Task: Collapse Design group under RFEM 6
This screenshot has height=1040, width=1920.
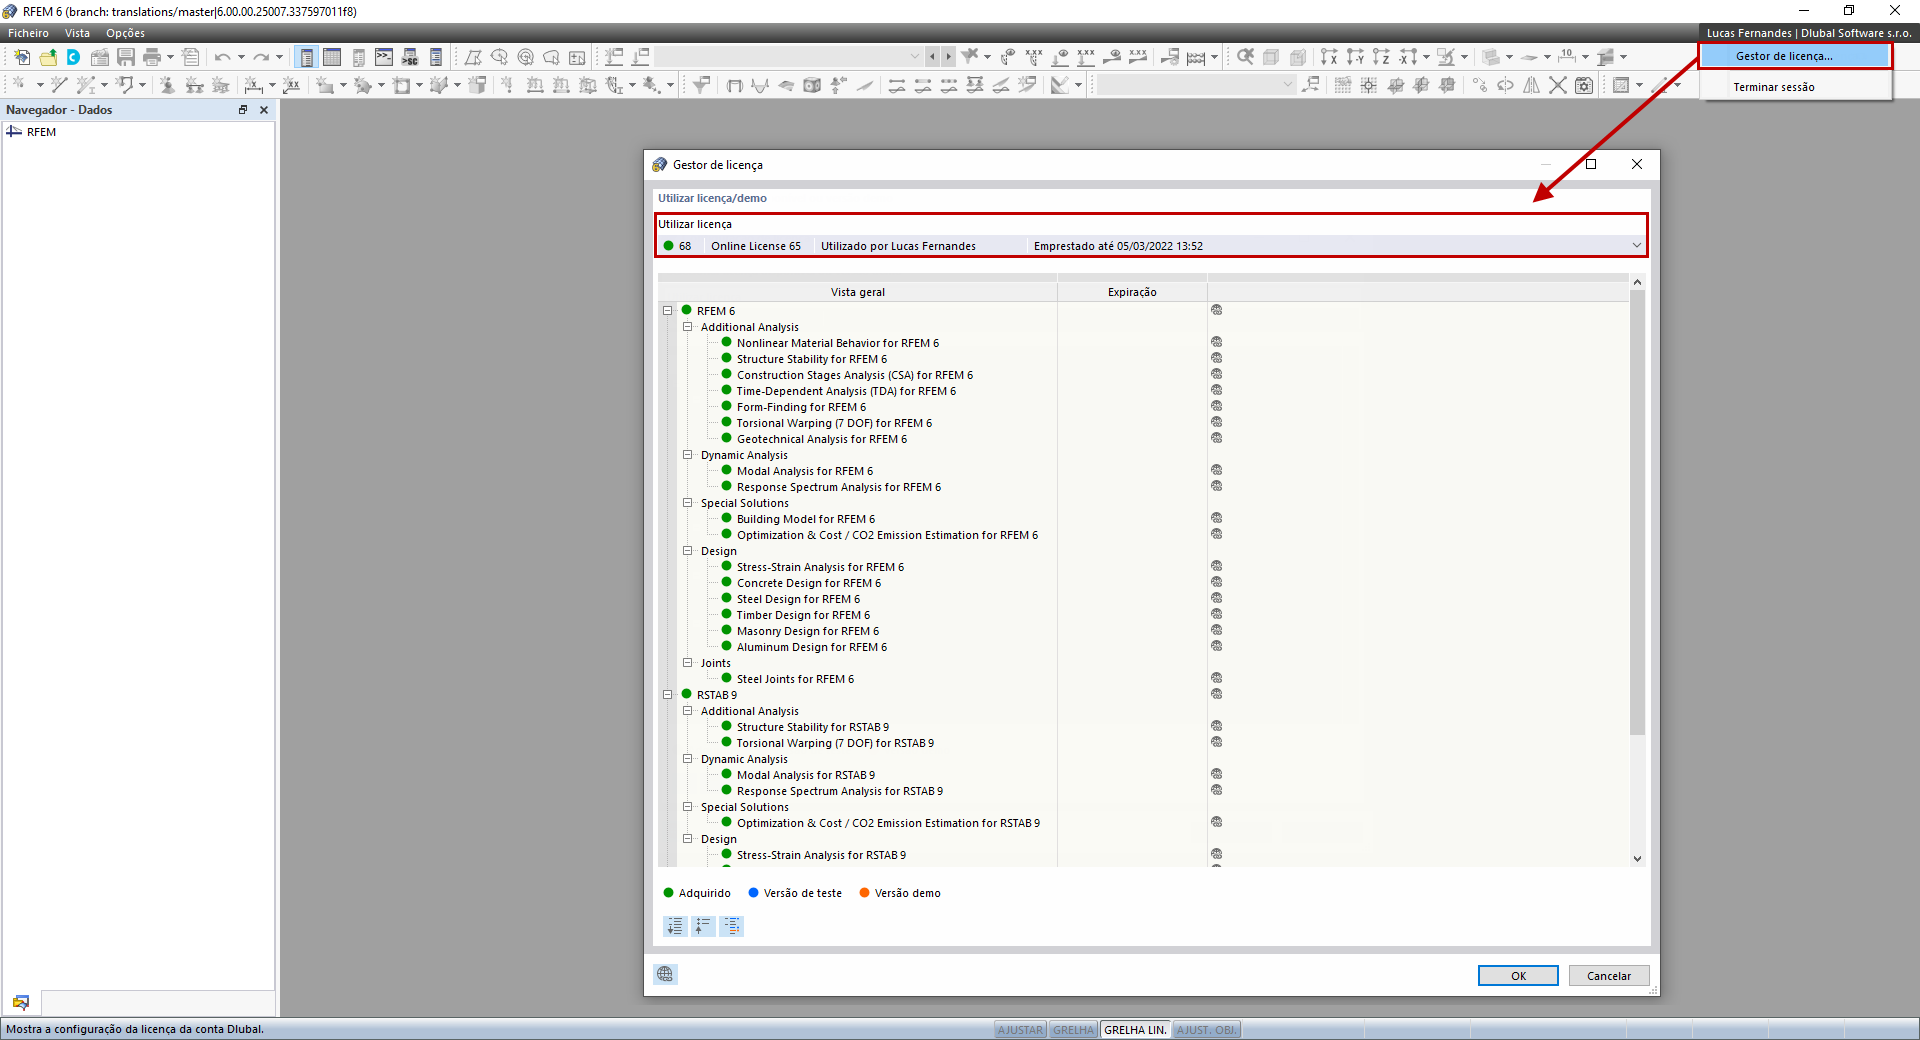Action: [x=688, y=551]
